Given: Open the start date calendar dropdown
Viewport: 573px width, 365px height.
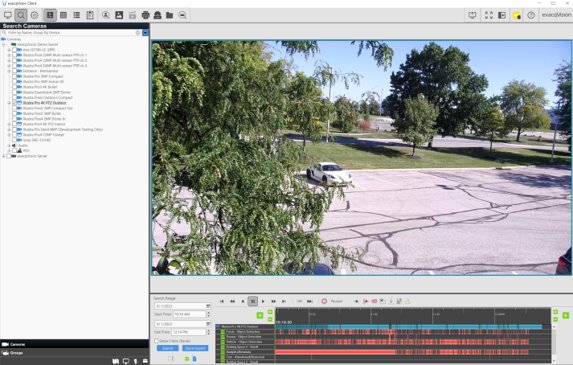Looking at the screenshot, I should pos(208,306).
